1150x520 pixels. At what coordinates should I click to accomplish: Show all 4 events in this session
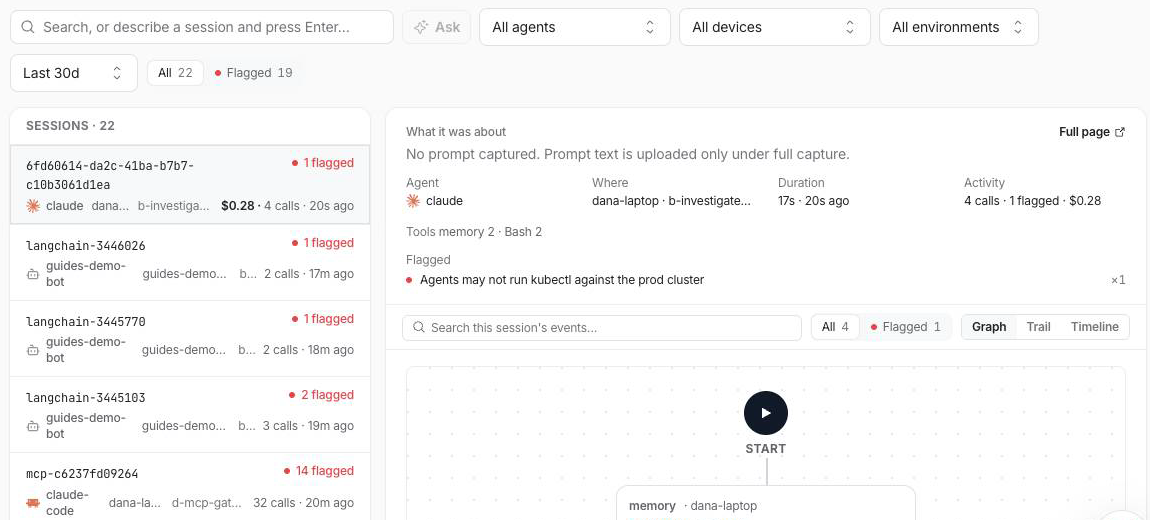pos(835,327)
